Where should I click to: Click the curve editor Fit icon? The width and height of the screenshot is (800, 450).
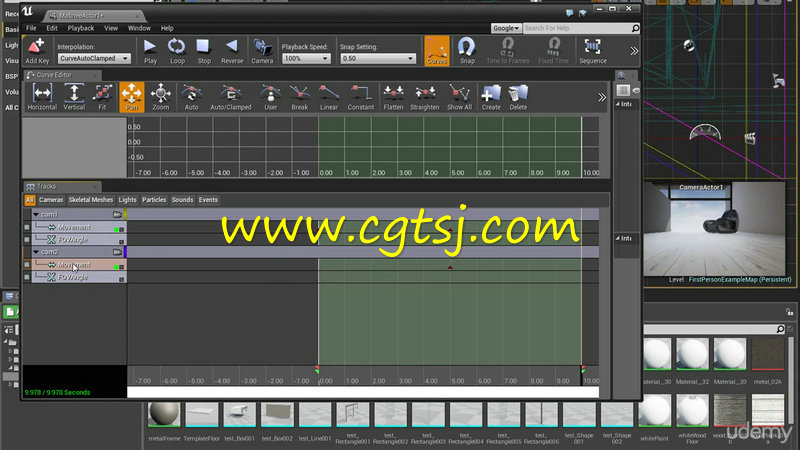[102, 97]
